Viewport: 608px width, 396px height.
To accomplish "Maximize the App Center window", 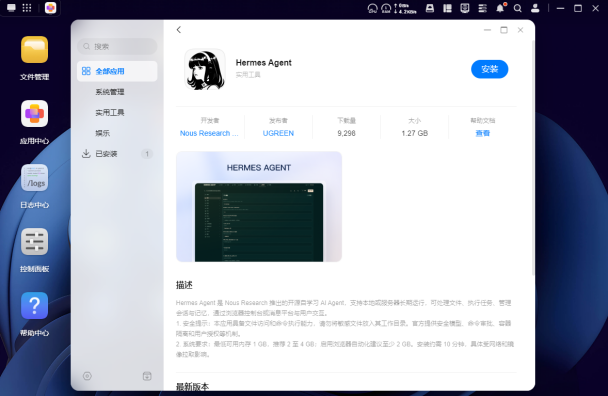I will (x=504, y=30).
